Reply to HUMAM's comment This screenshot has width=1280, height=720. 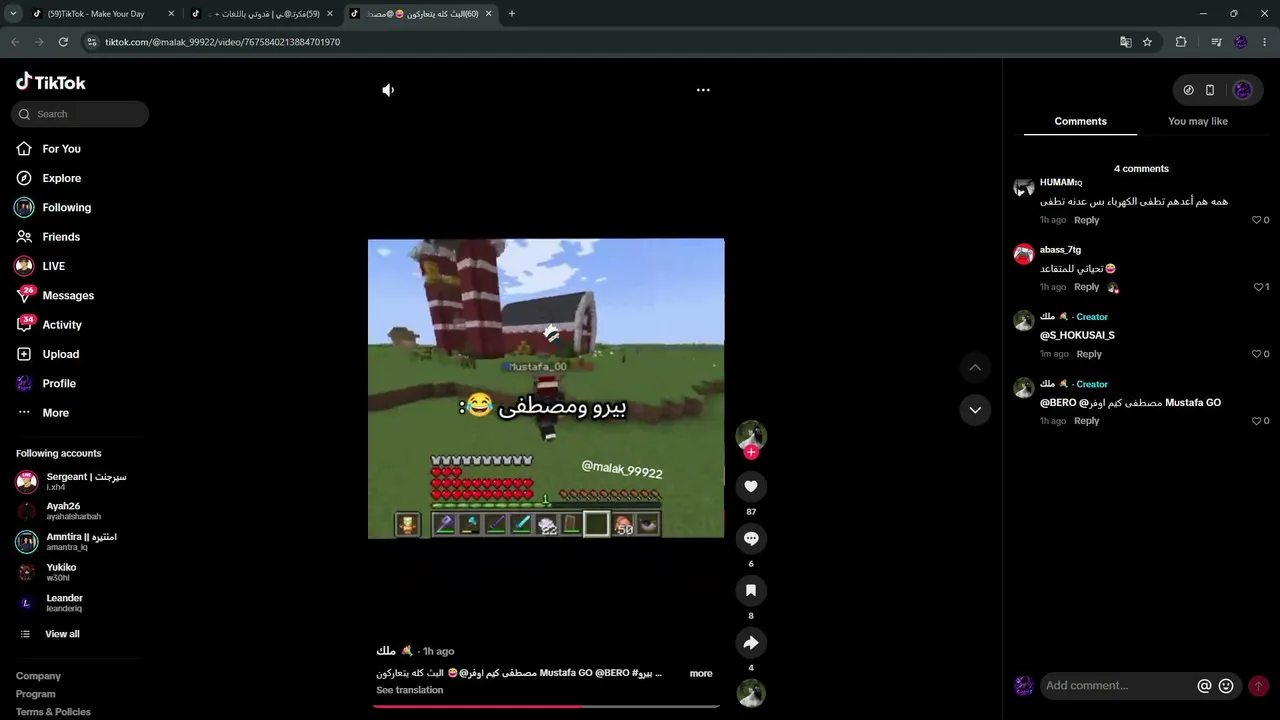click(x=1086, y=220)
